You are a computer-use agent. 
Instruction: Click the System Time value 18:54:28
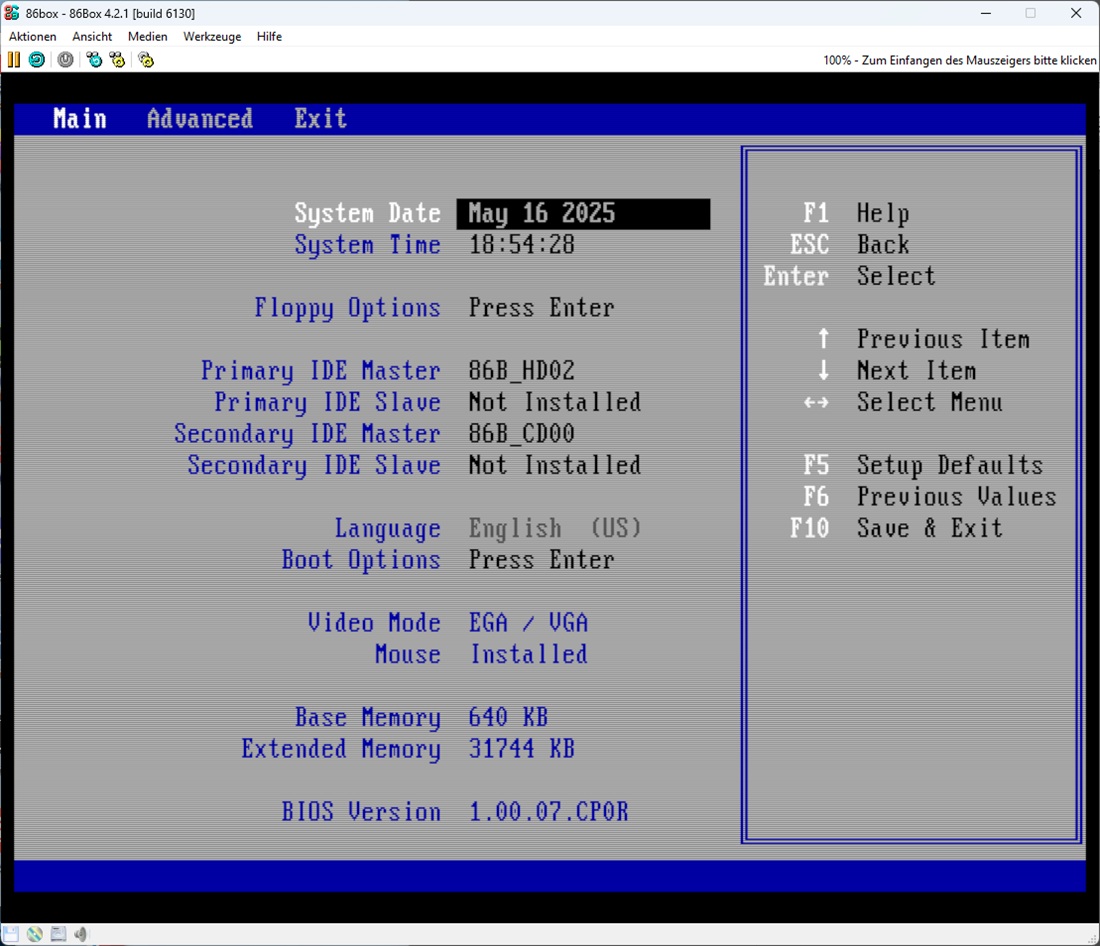click(x=521, y=245)
